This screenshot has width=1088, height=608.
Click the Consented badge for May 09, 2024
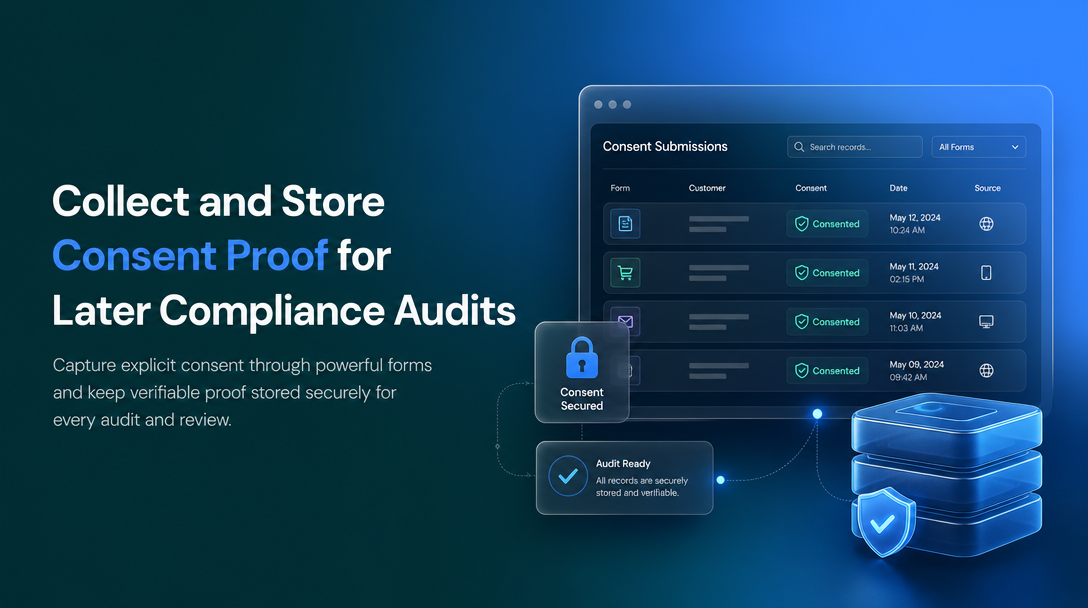click(x=827, y=371)
